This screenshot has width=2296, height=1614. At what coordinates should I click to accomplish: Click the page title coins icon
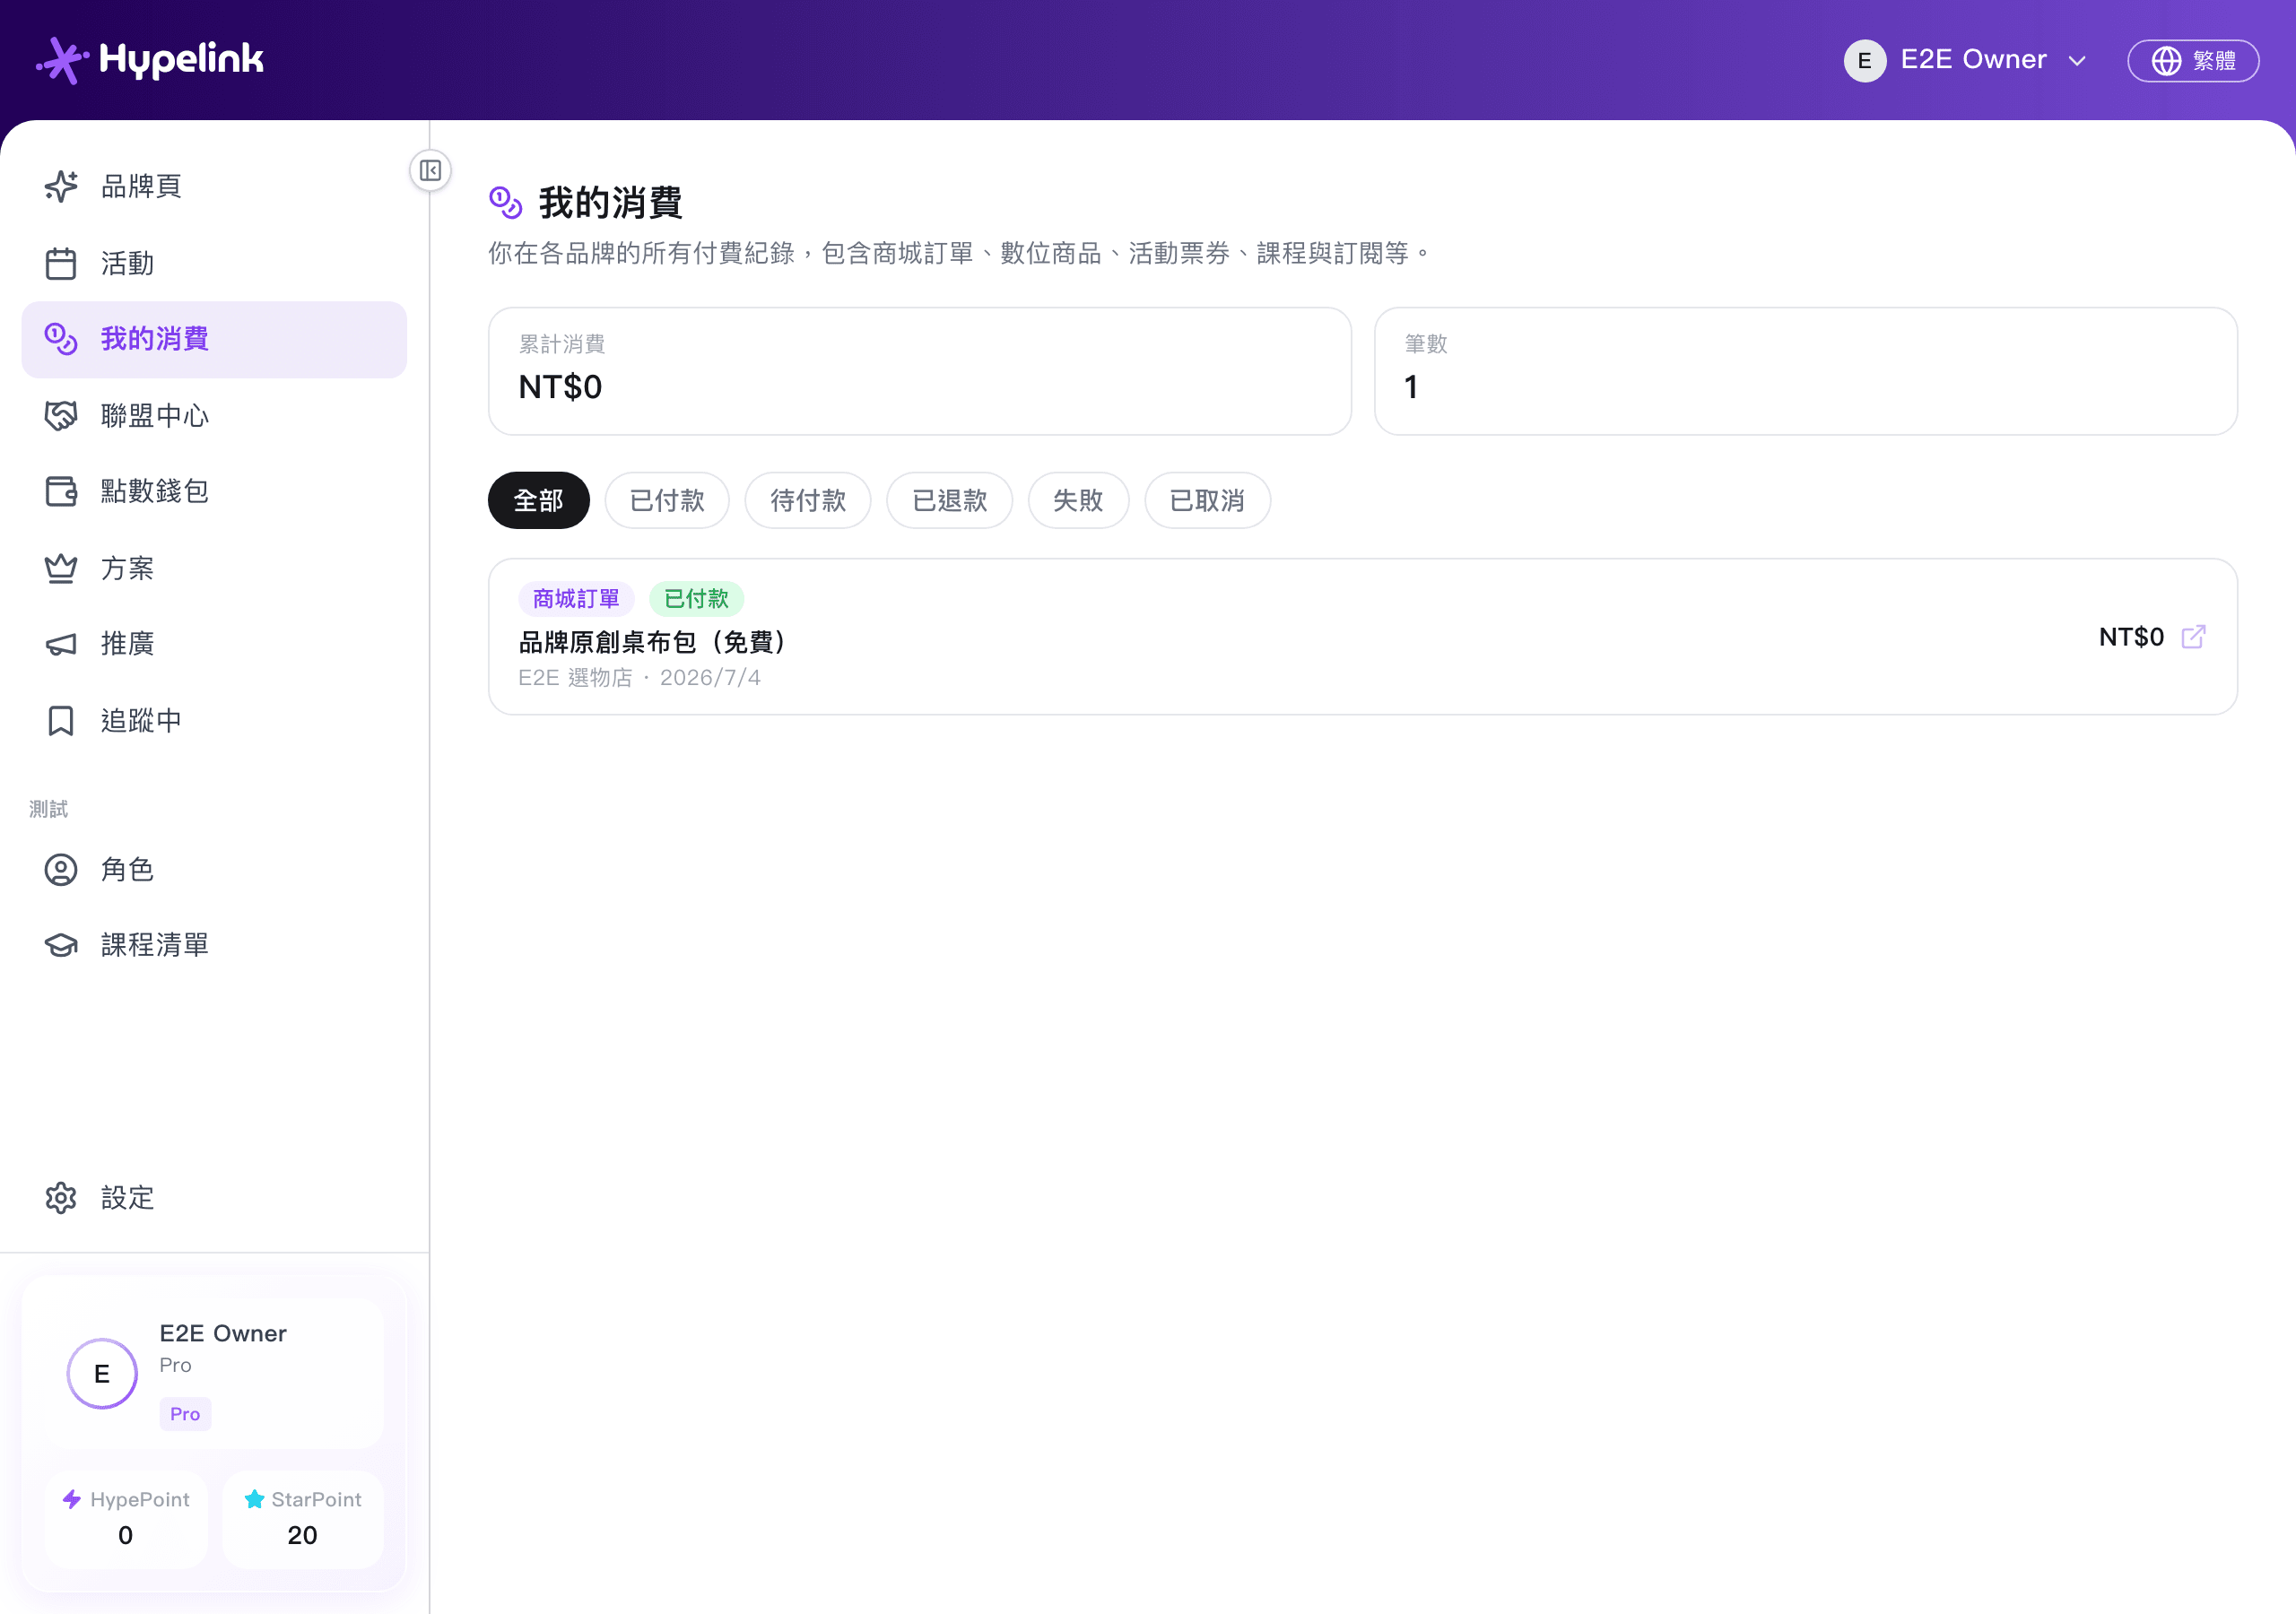pyautogui.click(x=506, y=202)
